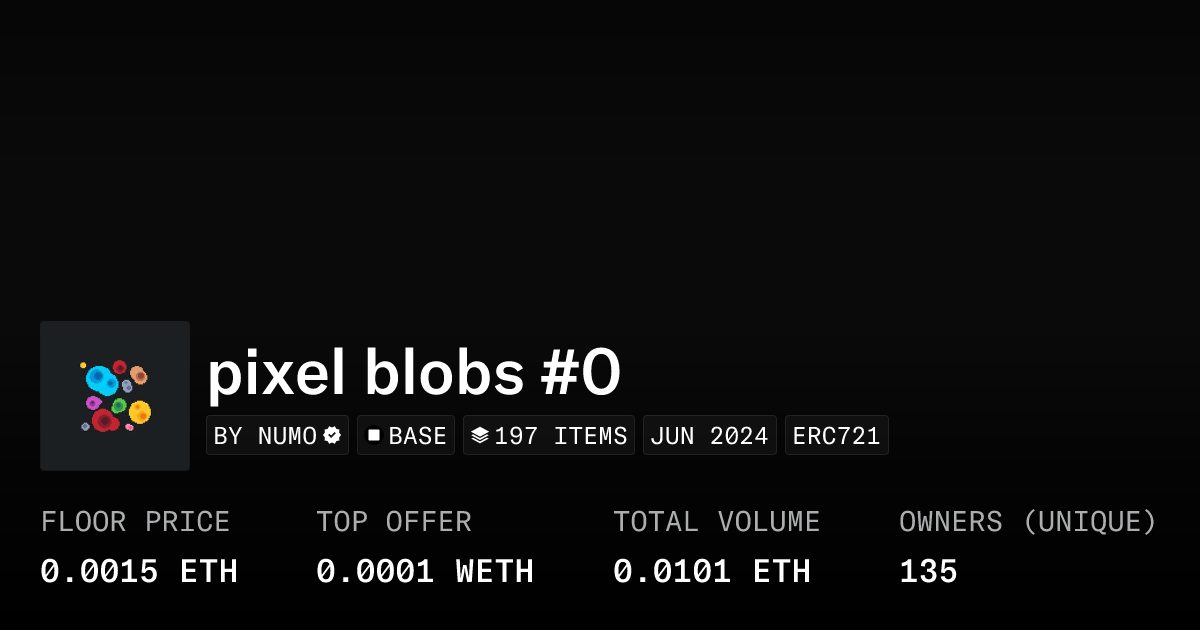Click the FLOOR PRICE label

[x=135, y=522]
